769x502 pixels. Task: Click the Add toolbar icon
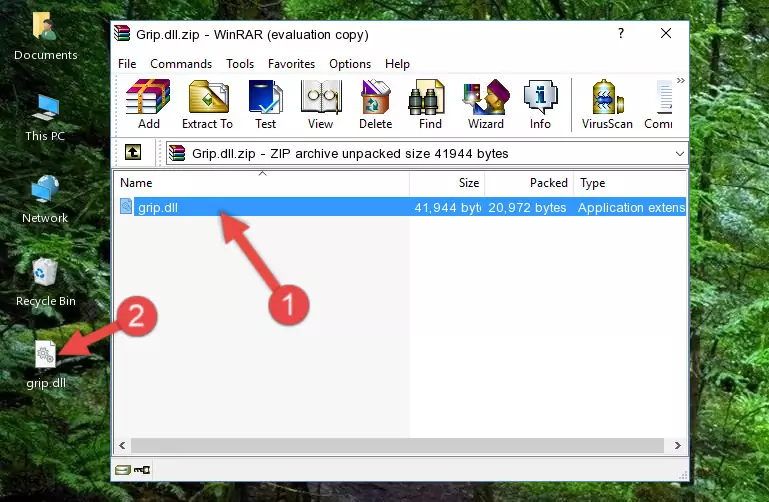coord(148,104)
